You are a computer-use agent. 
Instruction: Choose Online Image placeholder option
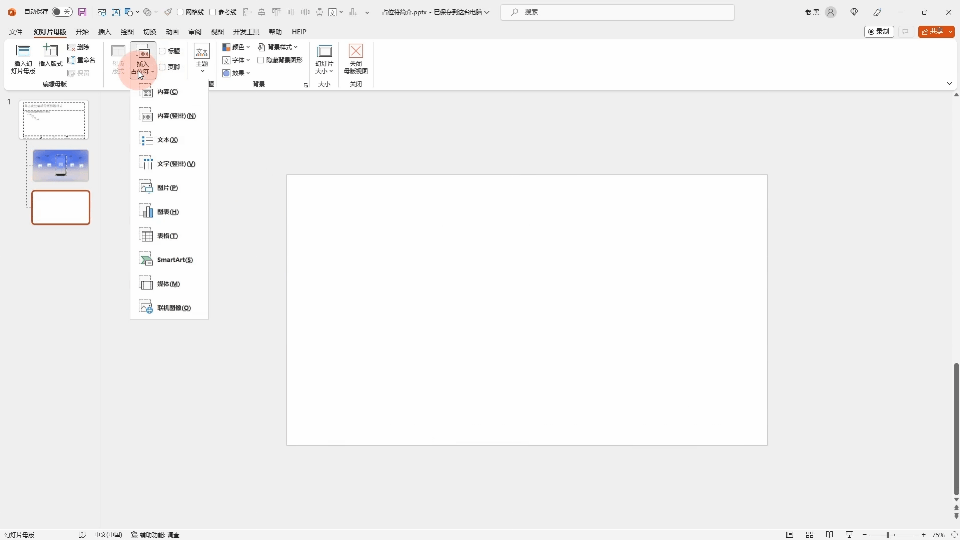point(169,307)
